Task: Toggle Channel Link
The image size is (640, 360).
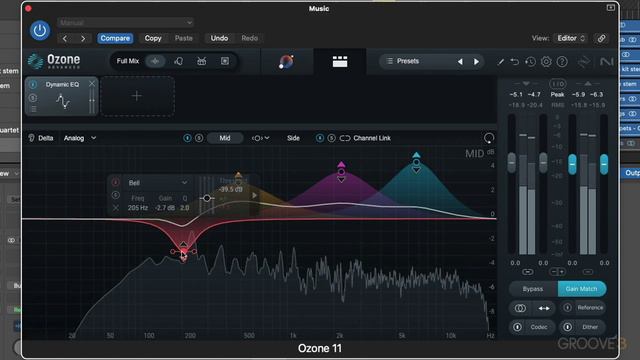Action: (x=365, y=138)
